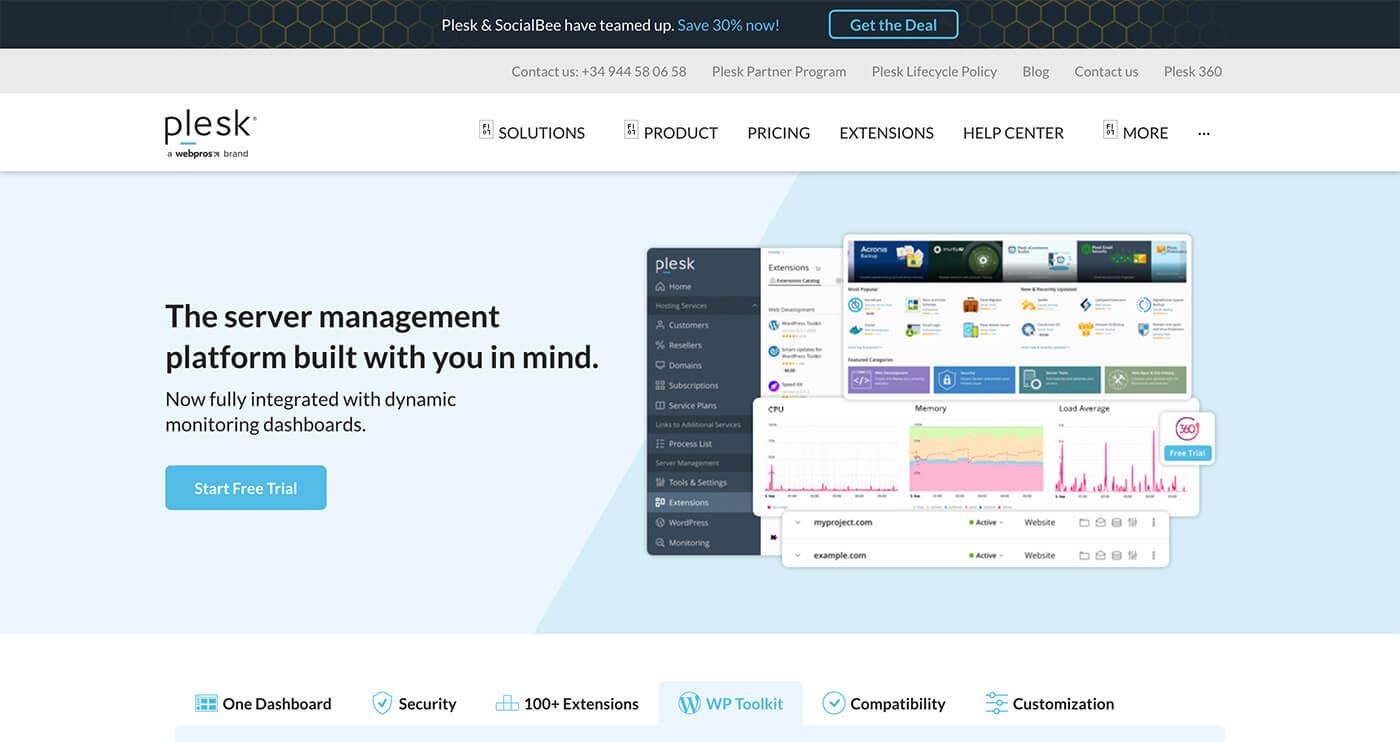Click the mail icon in example.com row
The height and width of the screenshot is (742, 1400).
coord(1101,555)
